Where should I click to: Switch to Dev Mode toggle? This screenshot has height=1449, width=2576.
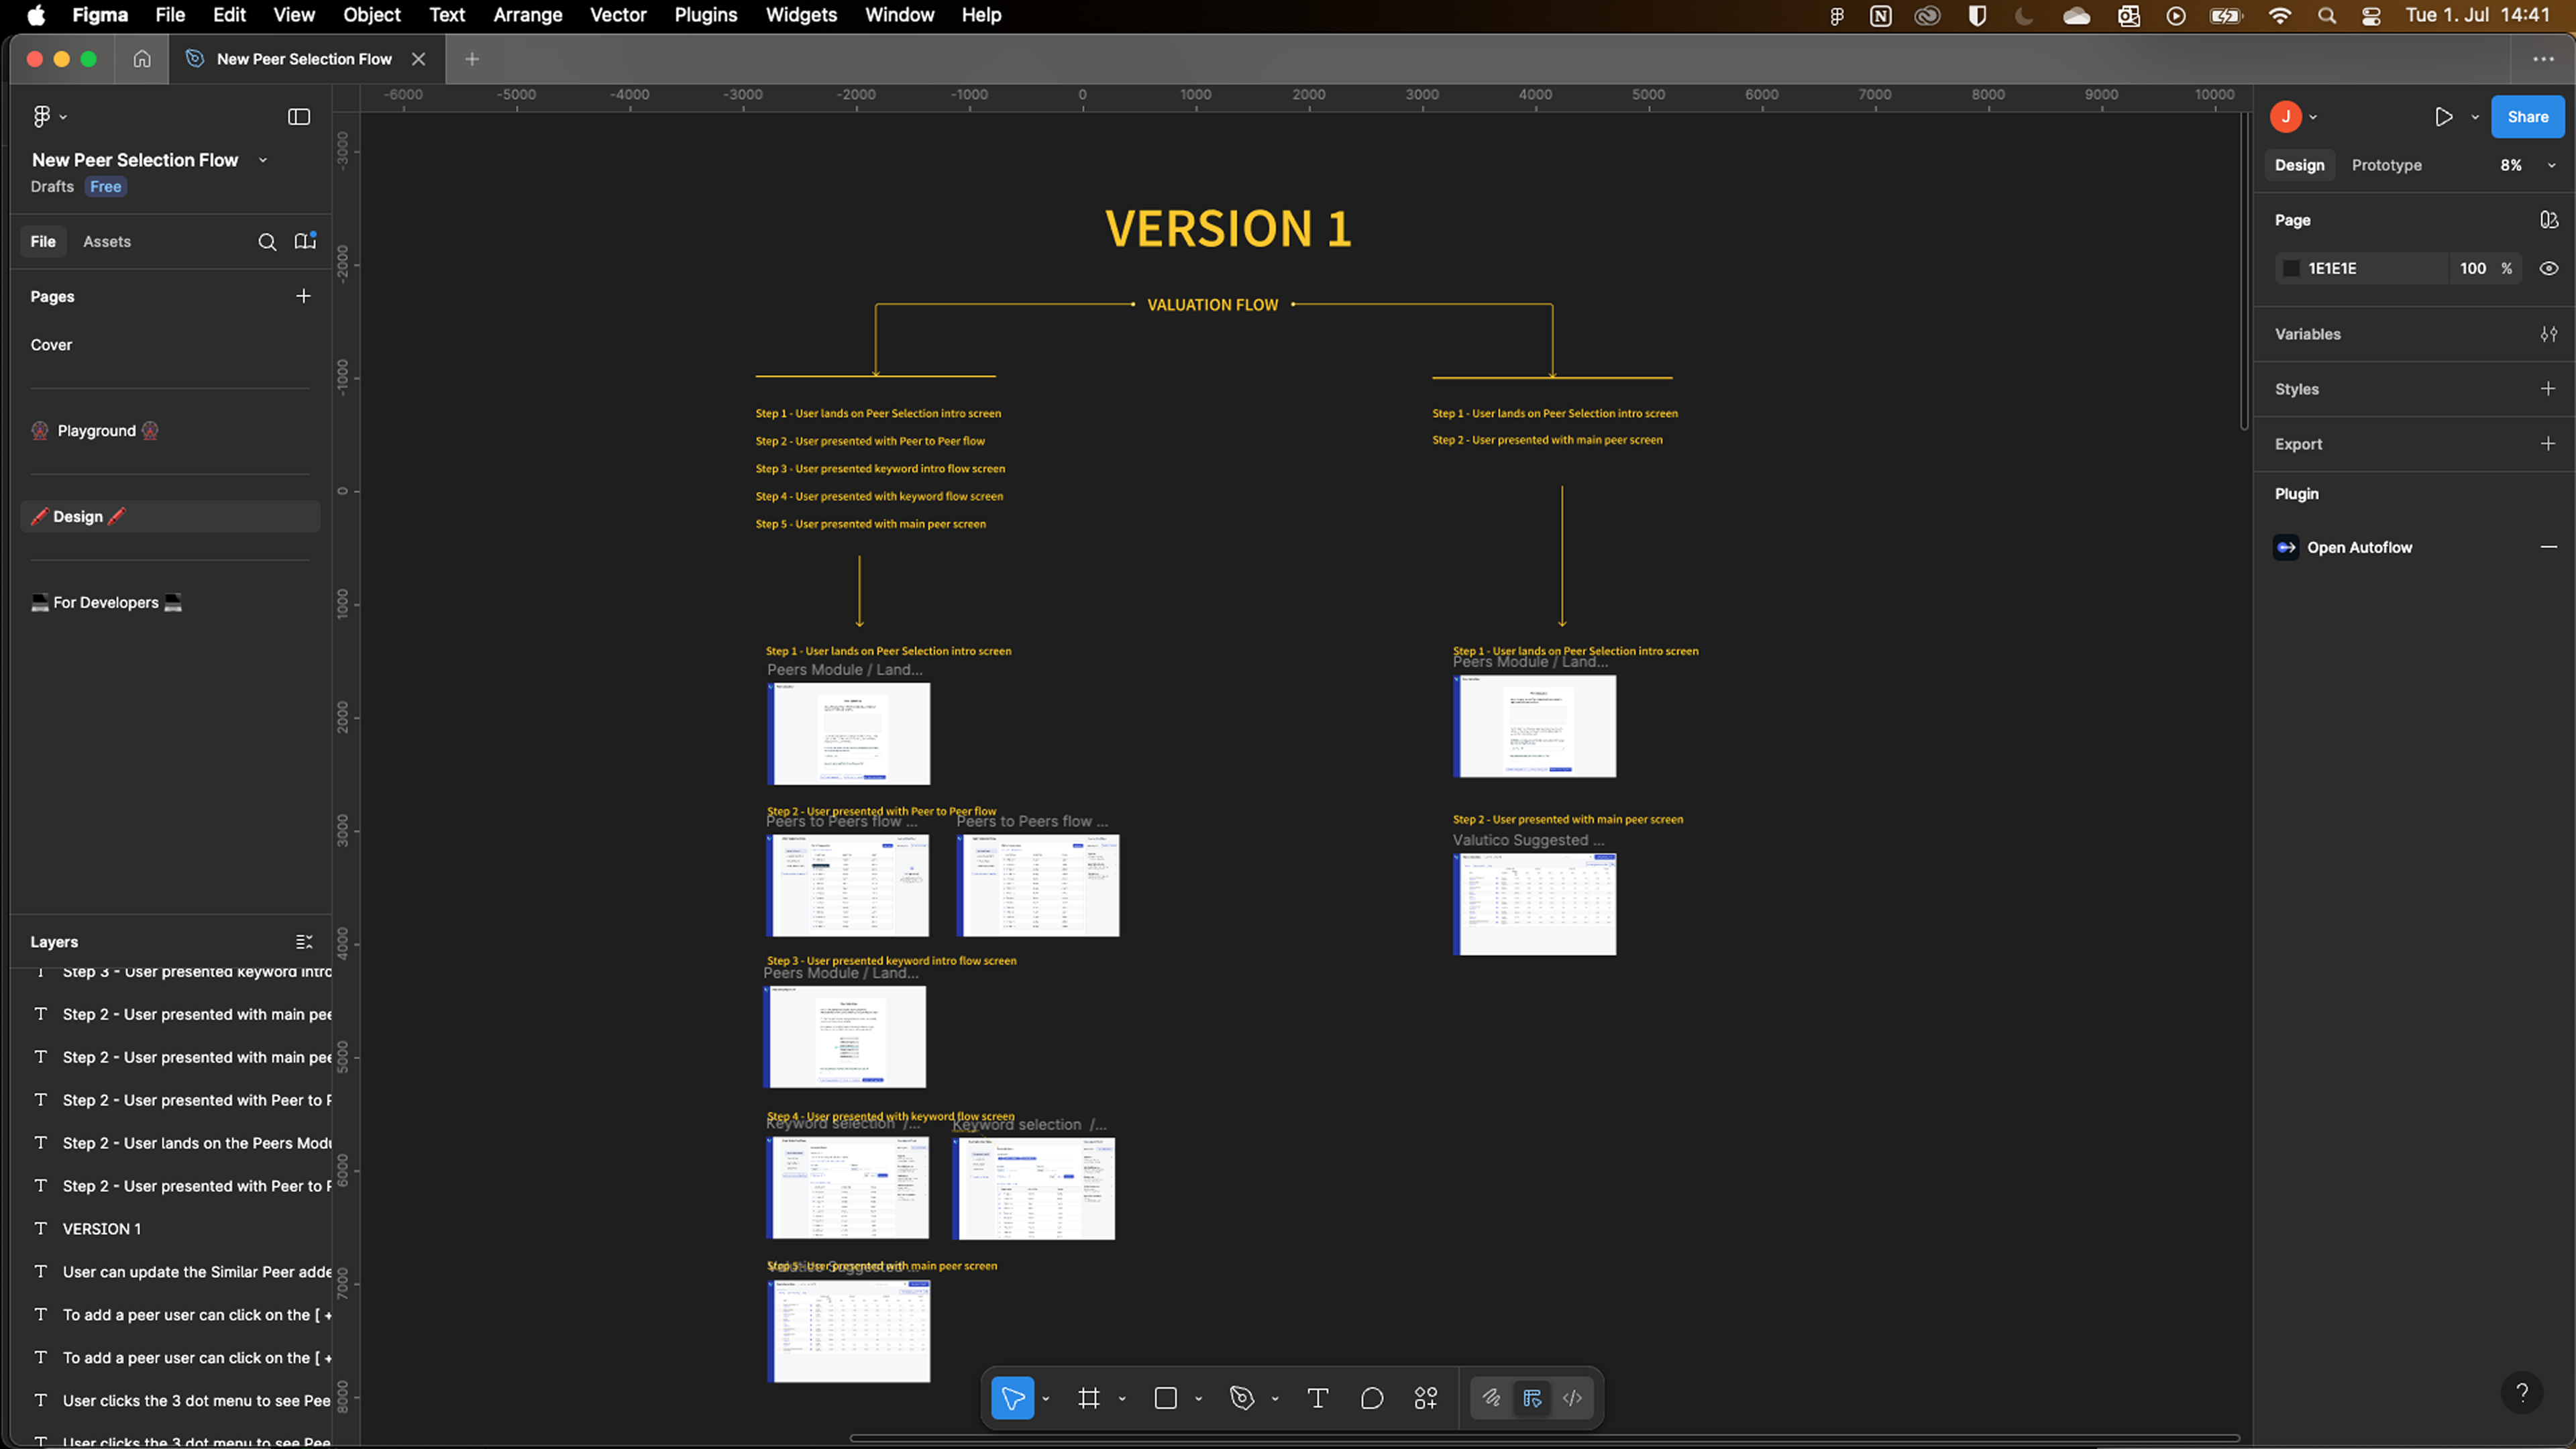1572,1398
